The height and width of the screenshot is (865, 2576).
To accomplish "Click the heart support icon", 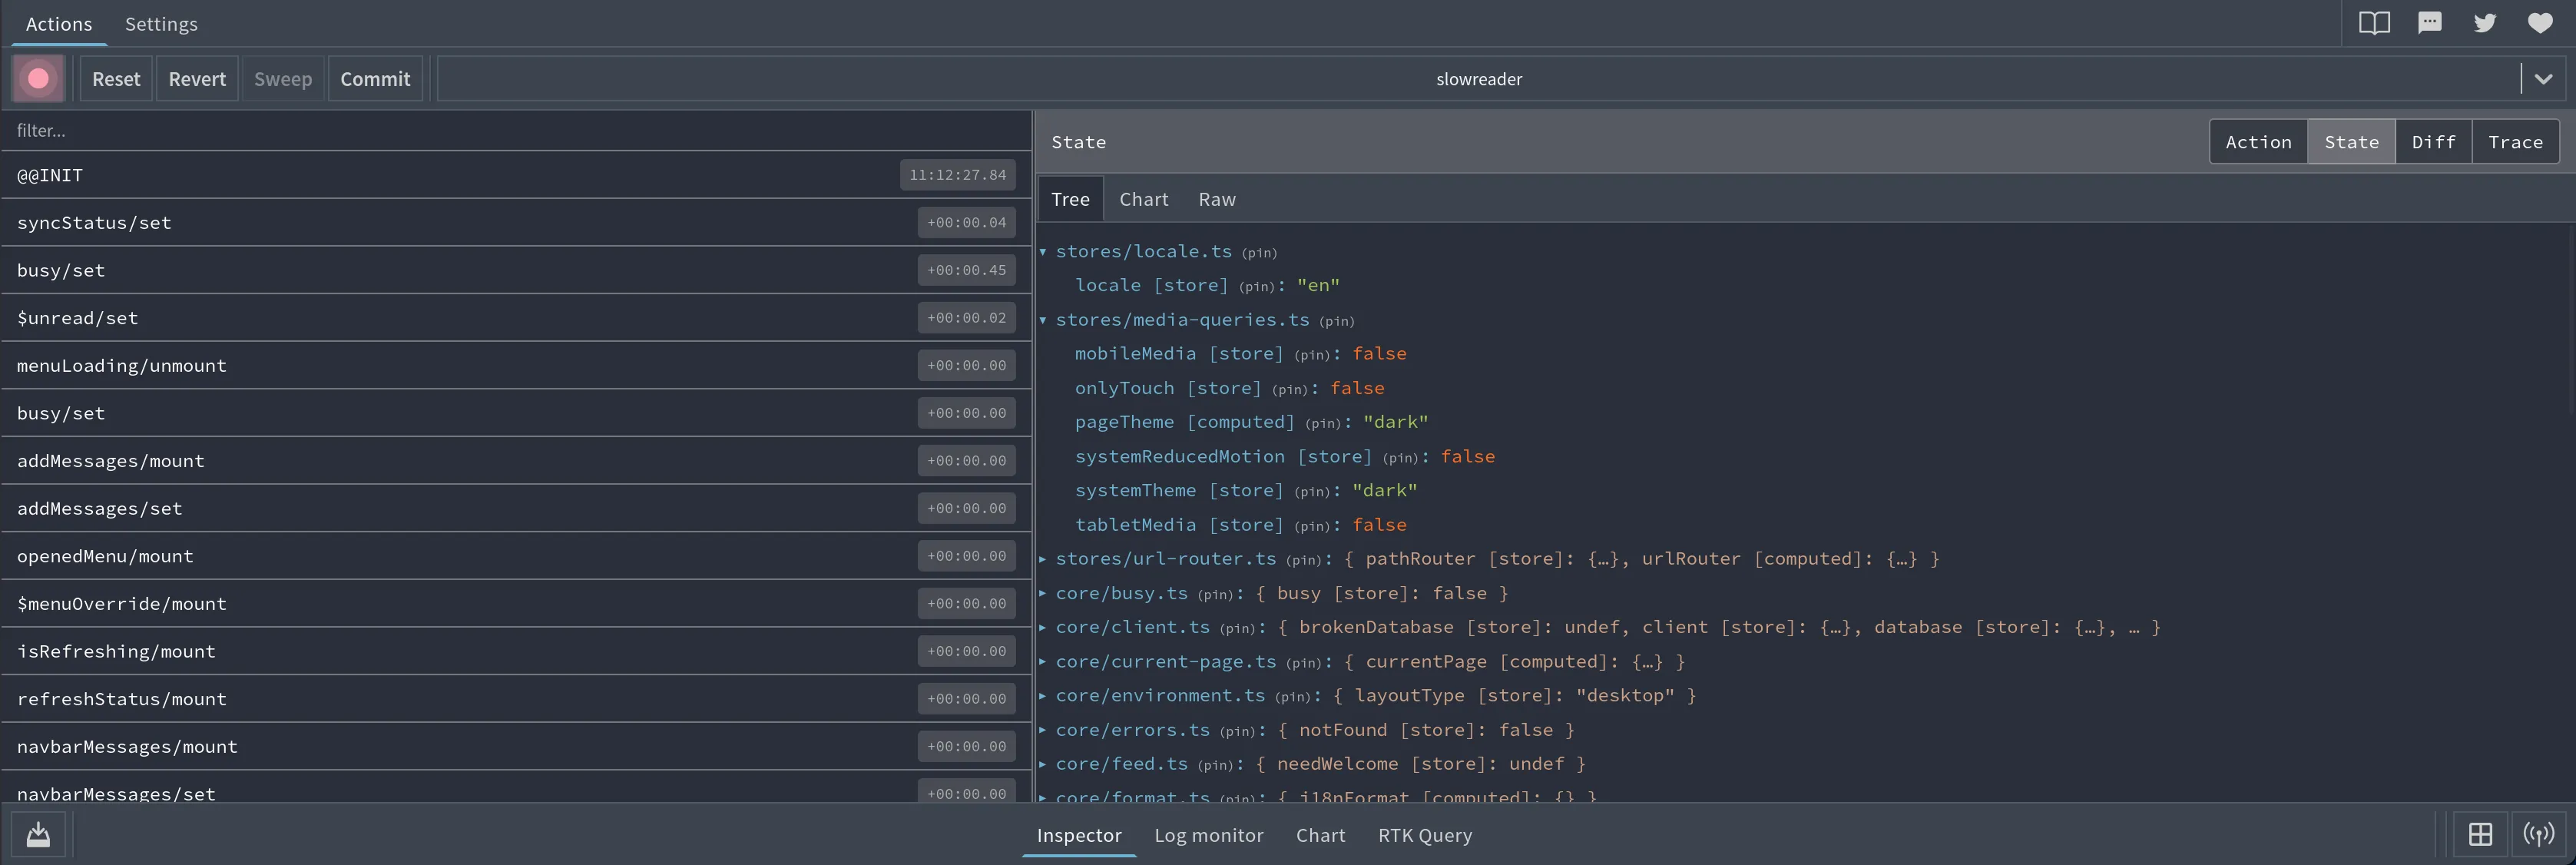I will (2540, 23).
